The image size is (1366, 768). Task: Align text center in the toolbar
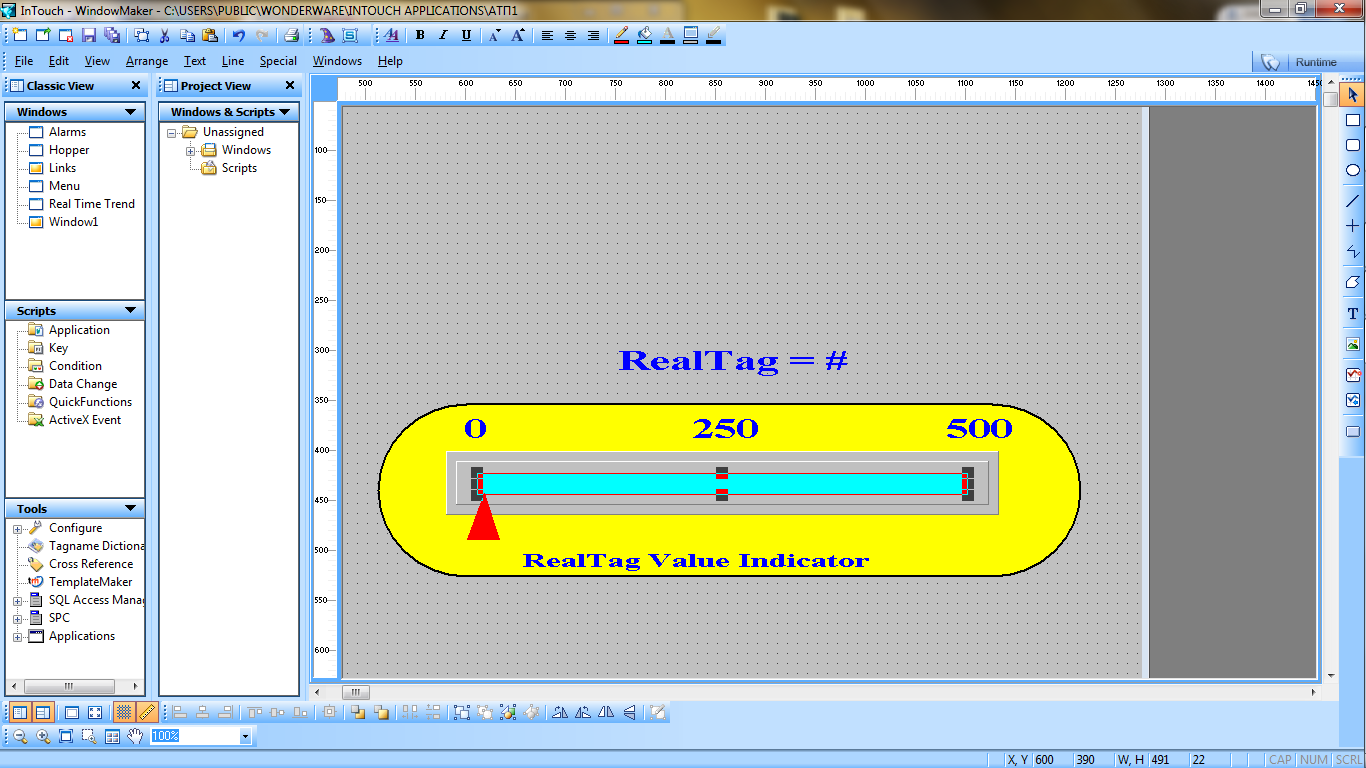click(x=570, y=35)
